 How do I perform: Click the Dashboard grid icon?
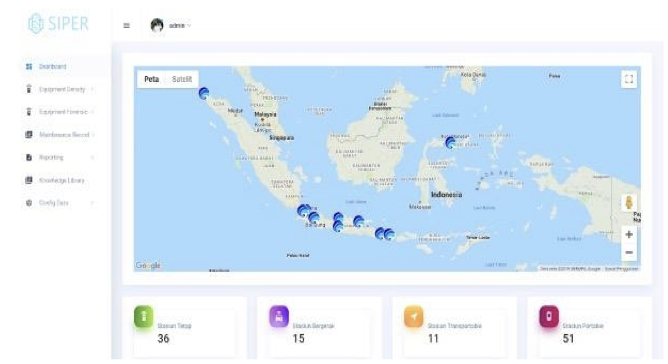29,66
